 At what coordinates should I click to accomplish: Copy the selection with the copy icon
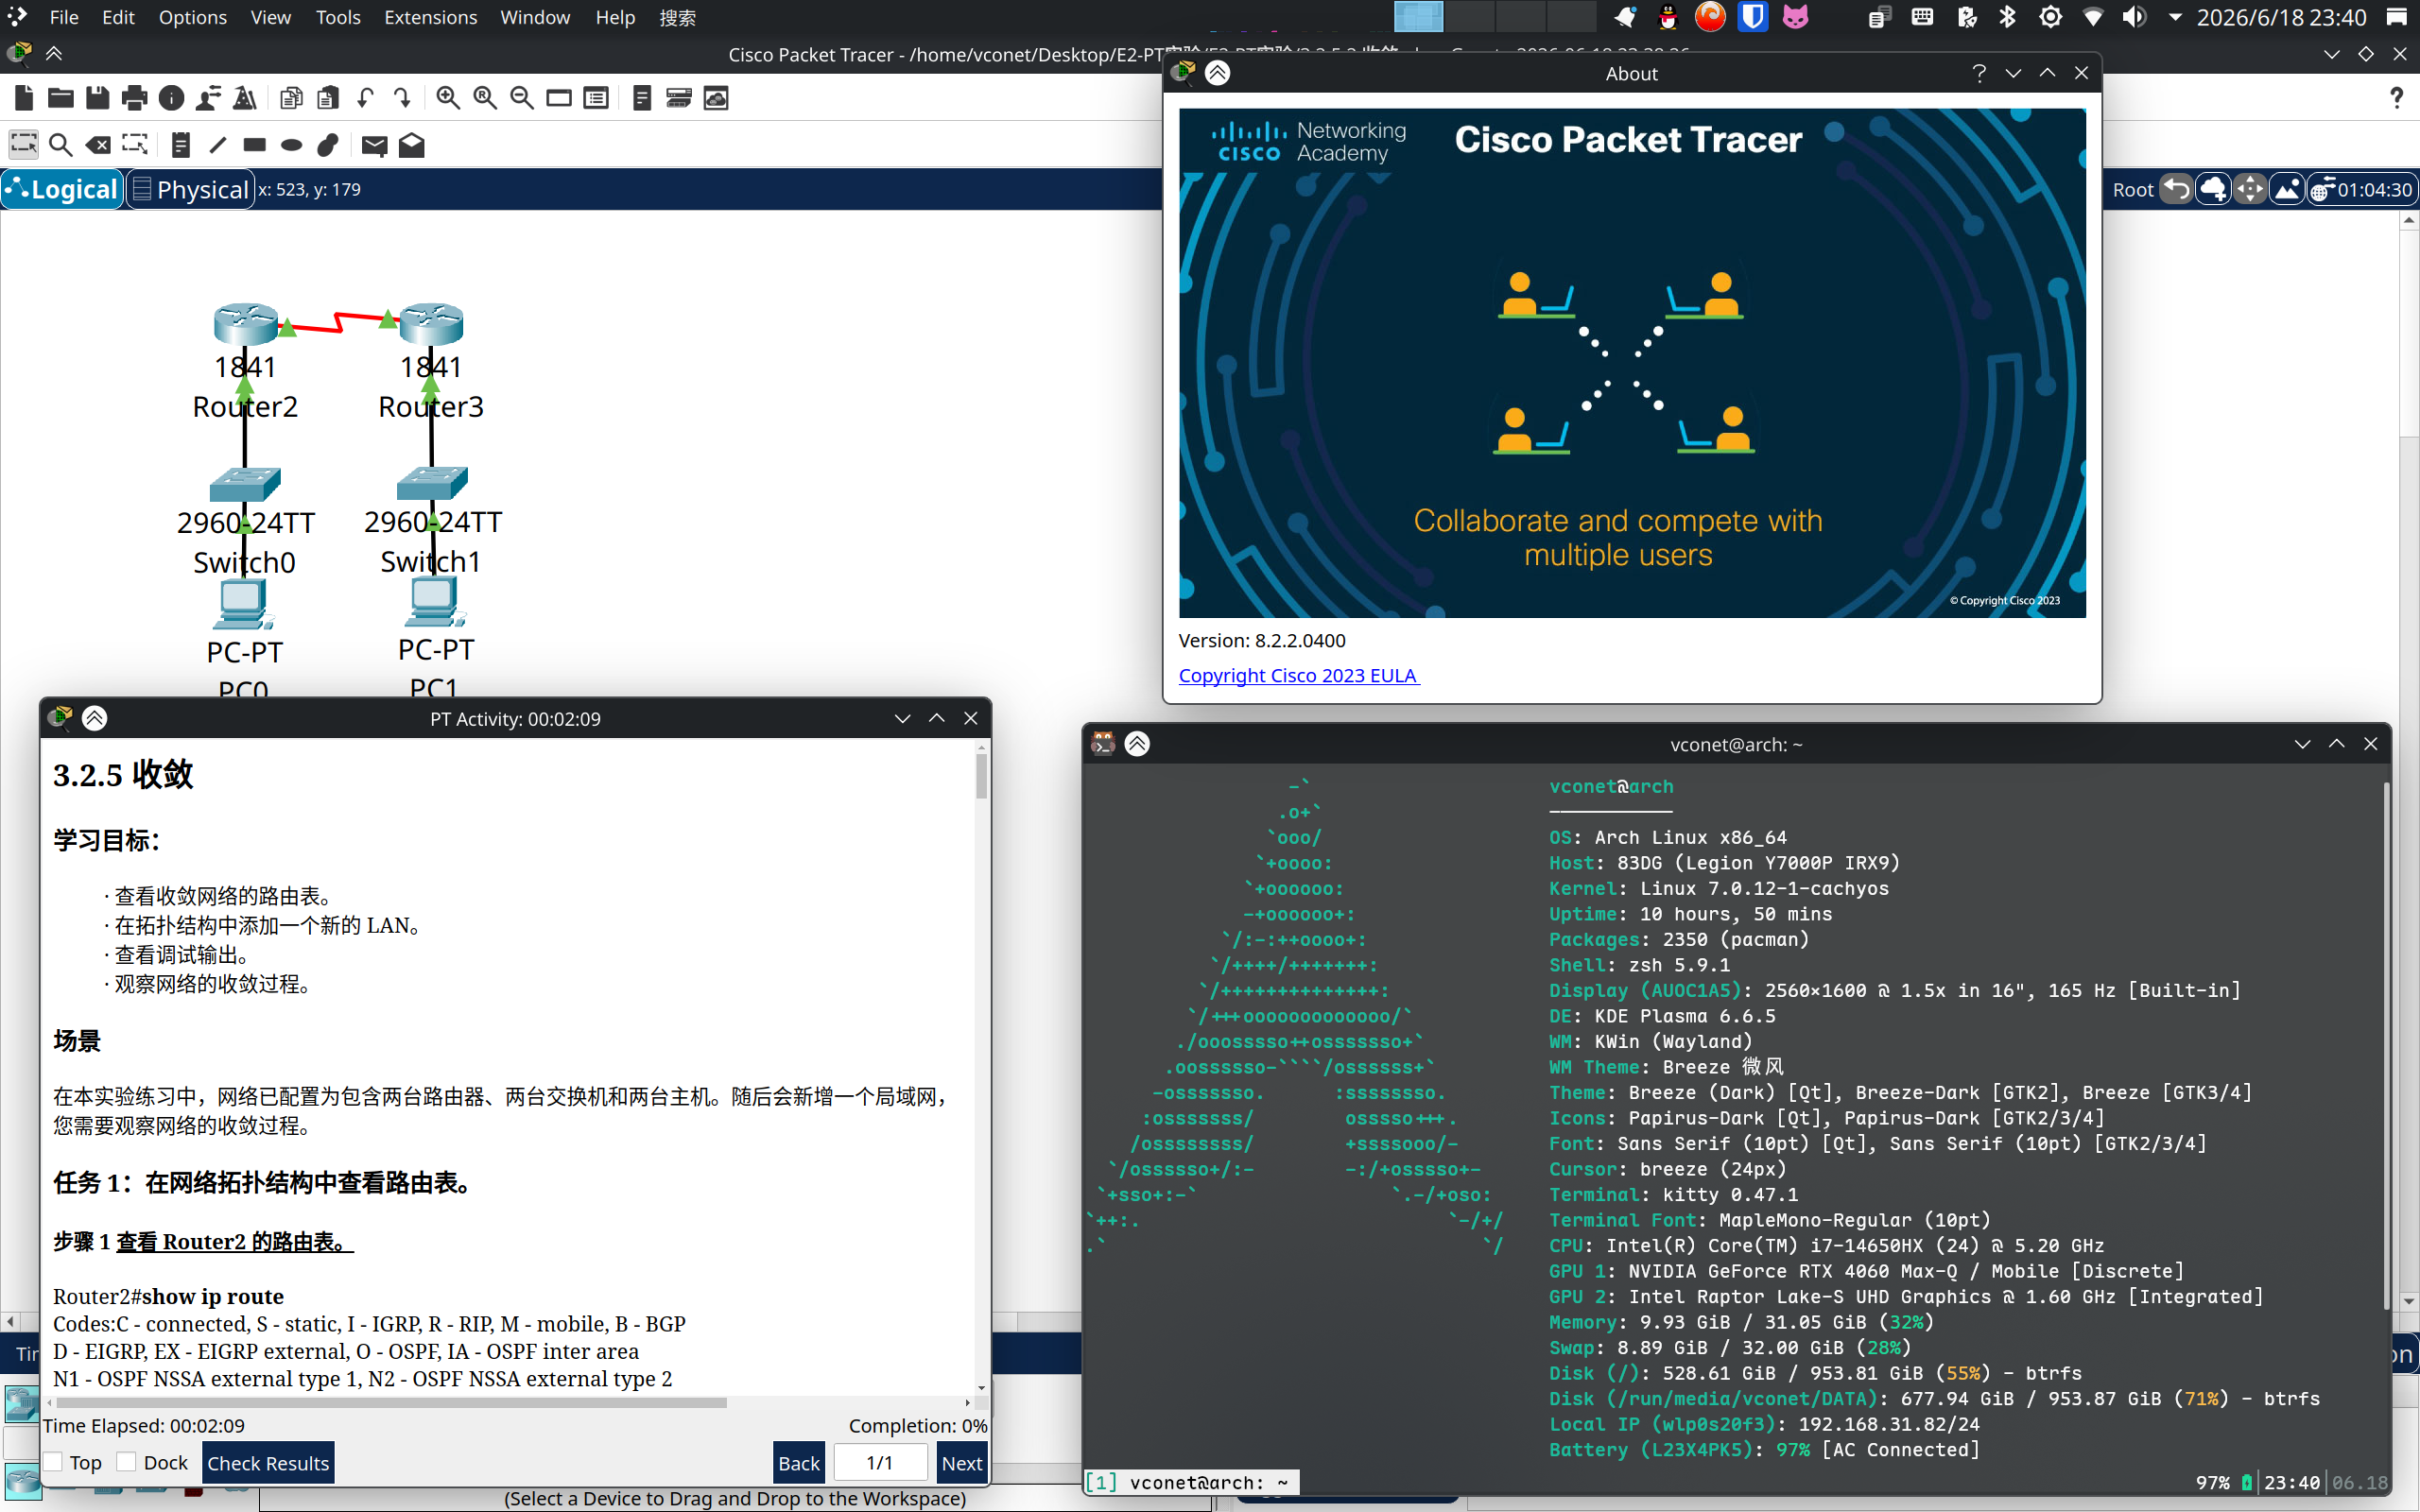[x=291, y=98]
